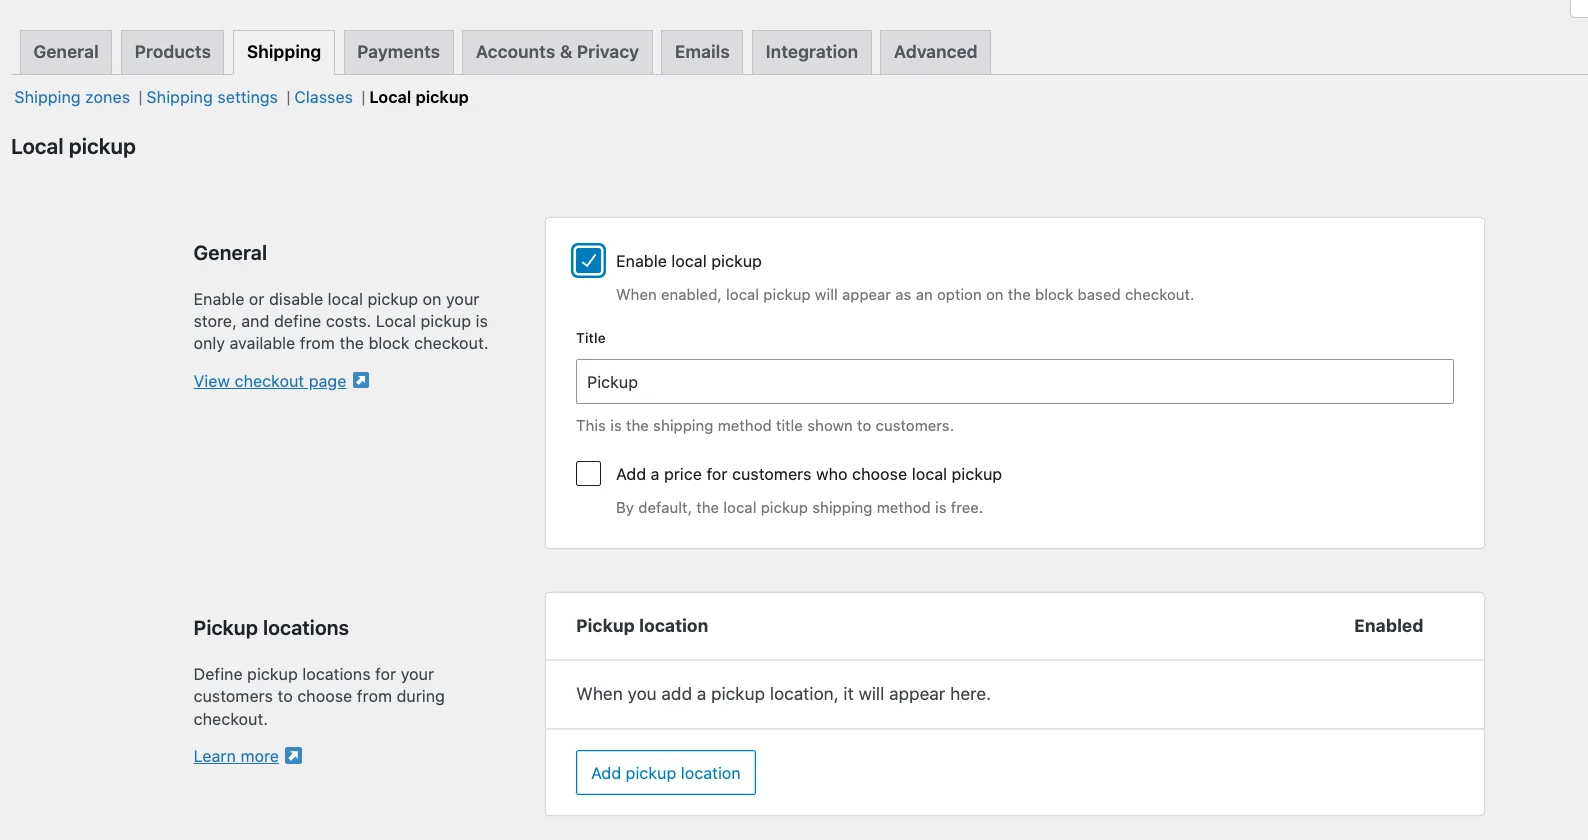Switch to the Products tab

coord(173,52)
